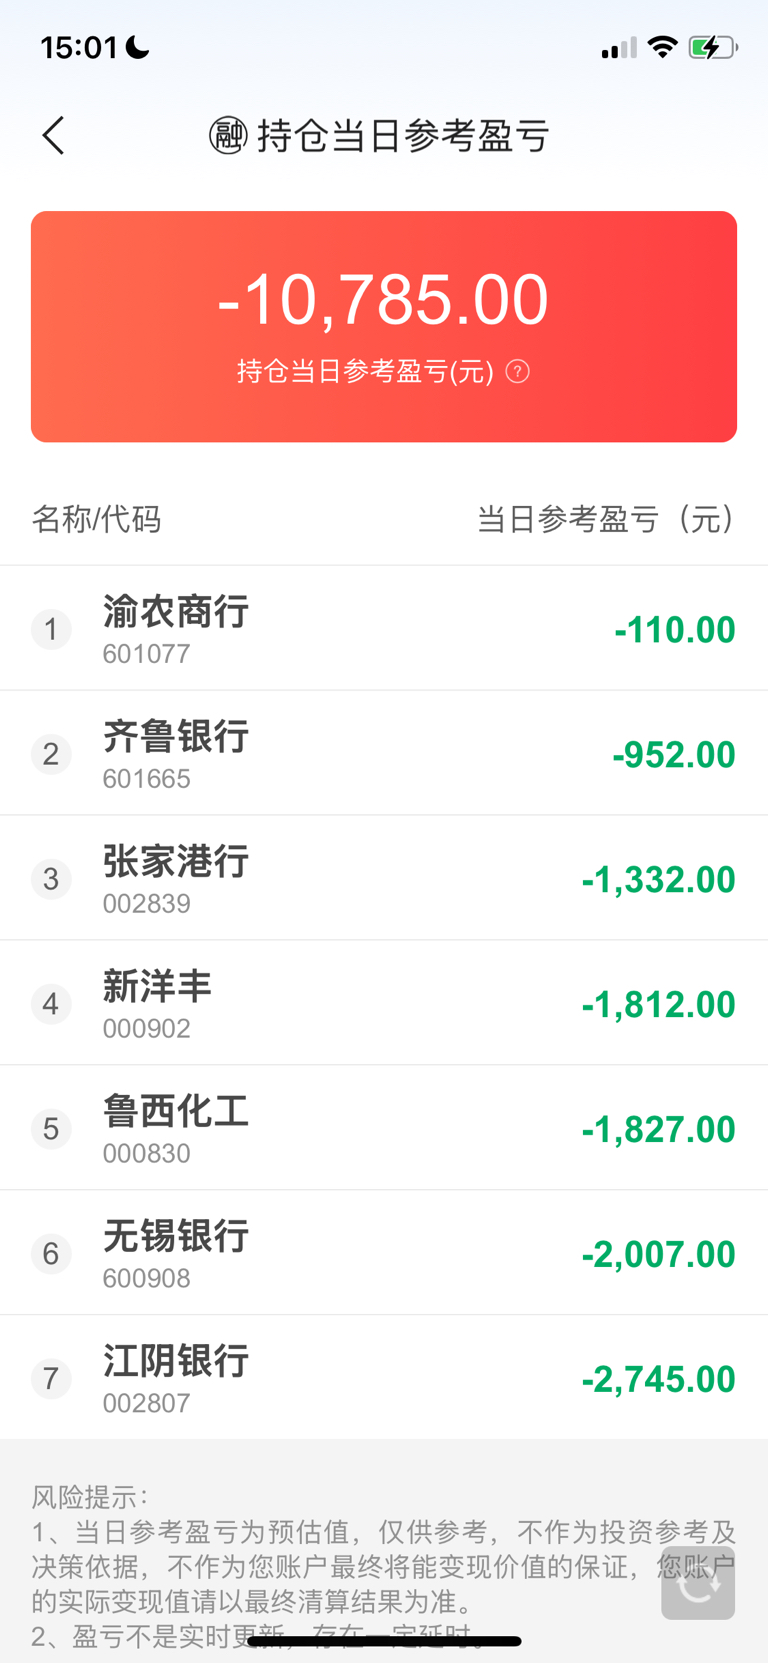Tap the 当日参考盈亏（元）column header
Screen dimensions: 768x1663
(606, 519)
